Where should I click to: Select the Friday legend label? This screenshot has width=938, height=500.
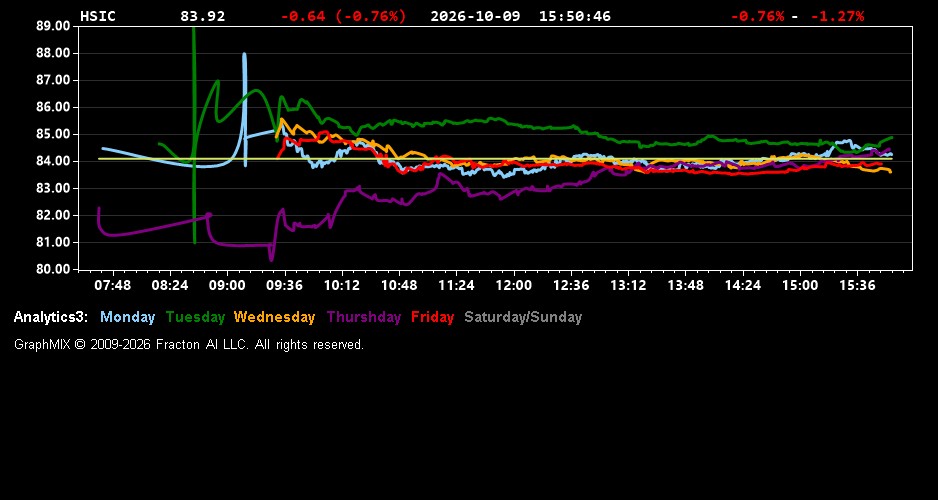(433, 317)
